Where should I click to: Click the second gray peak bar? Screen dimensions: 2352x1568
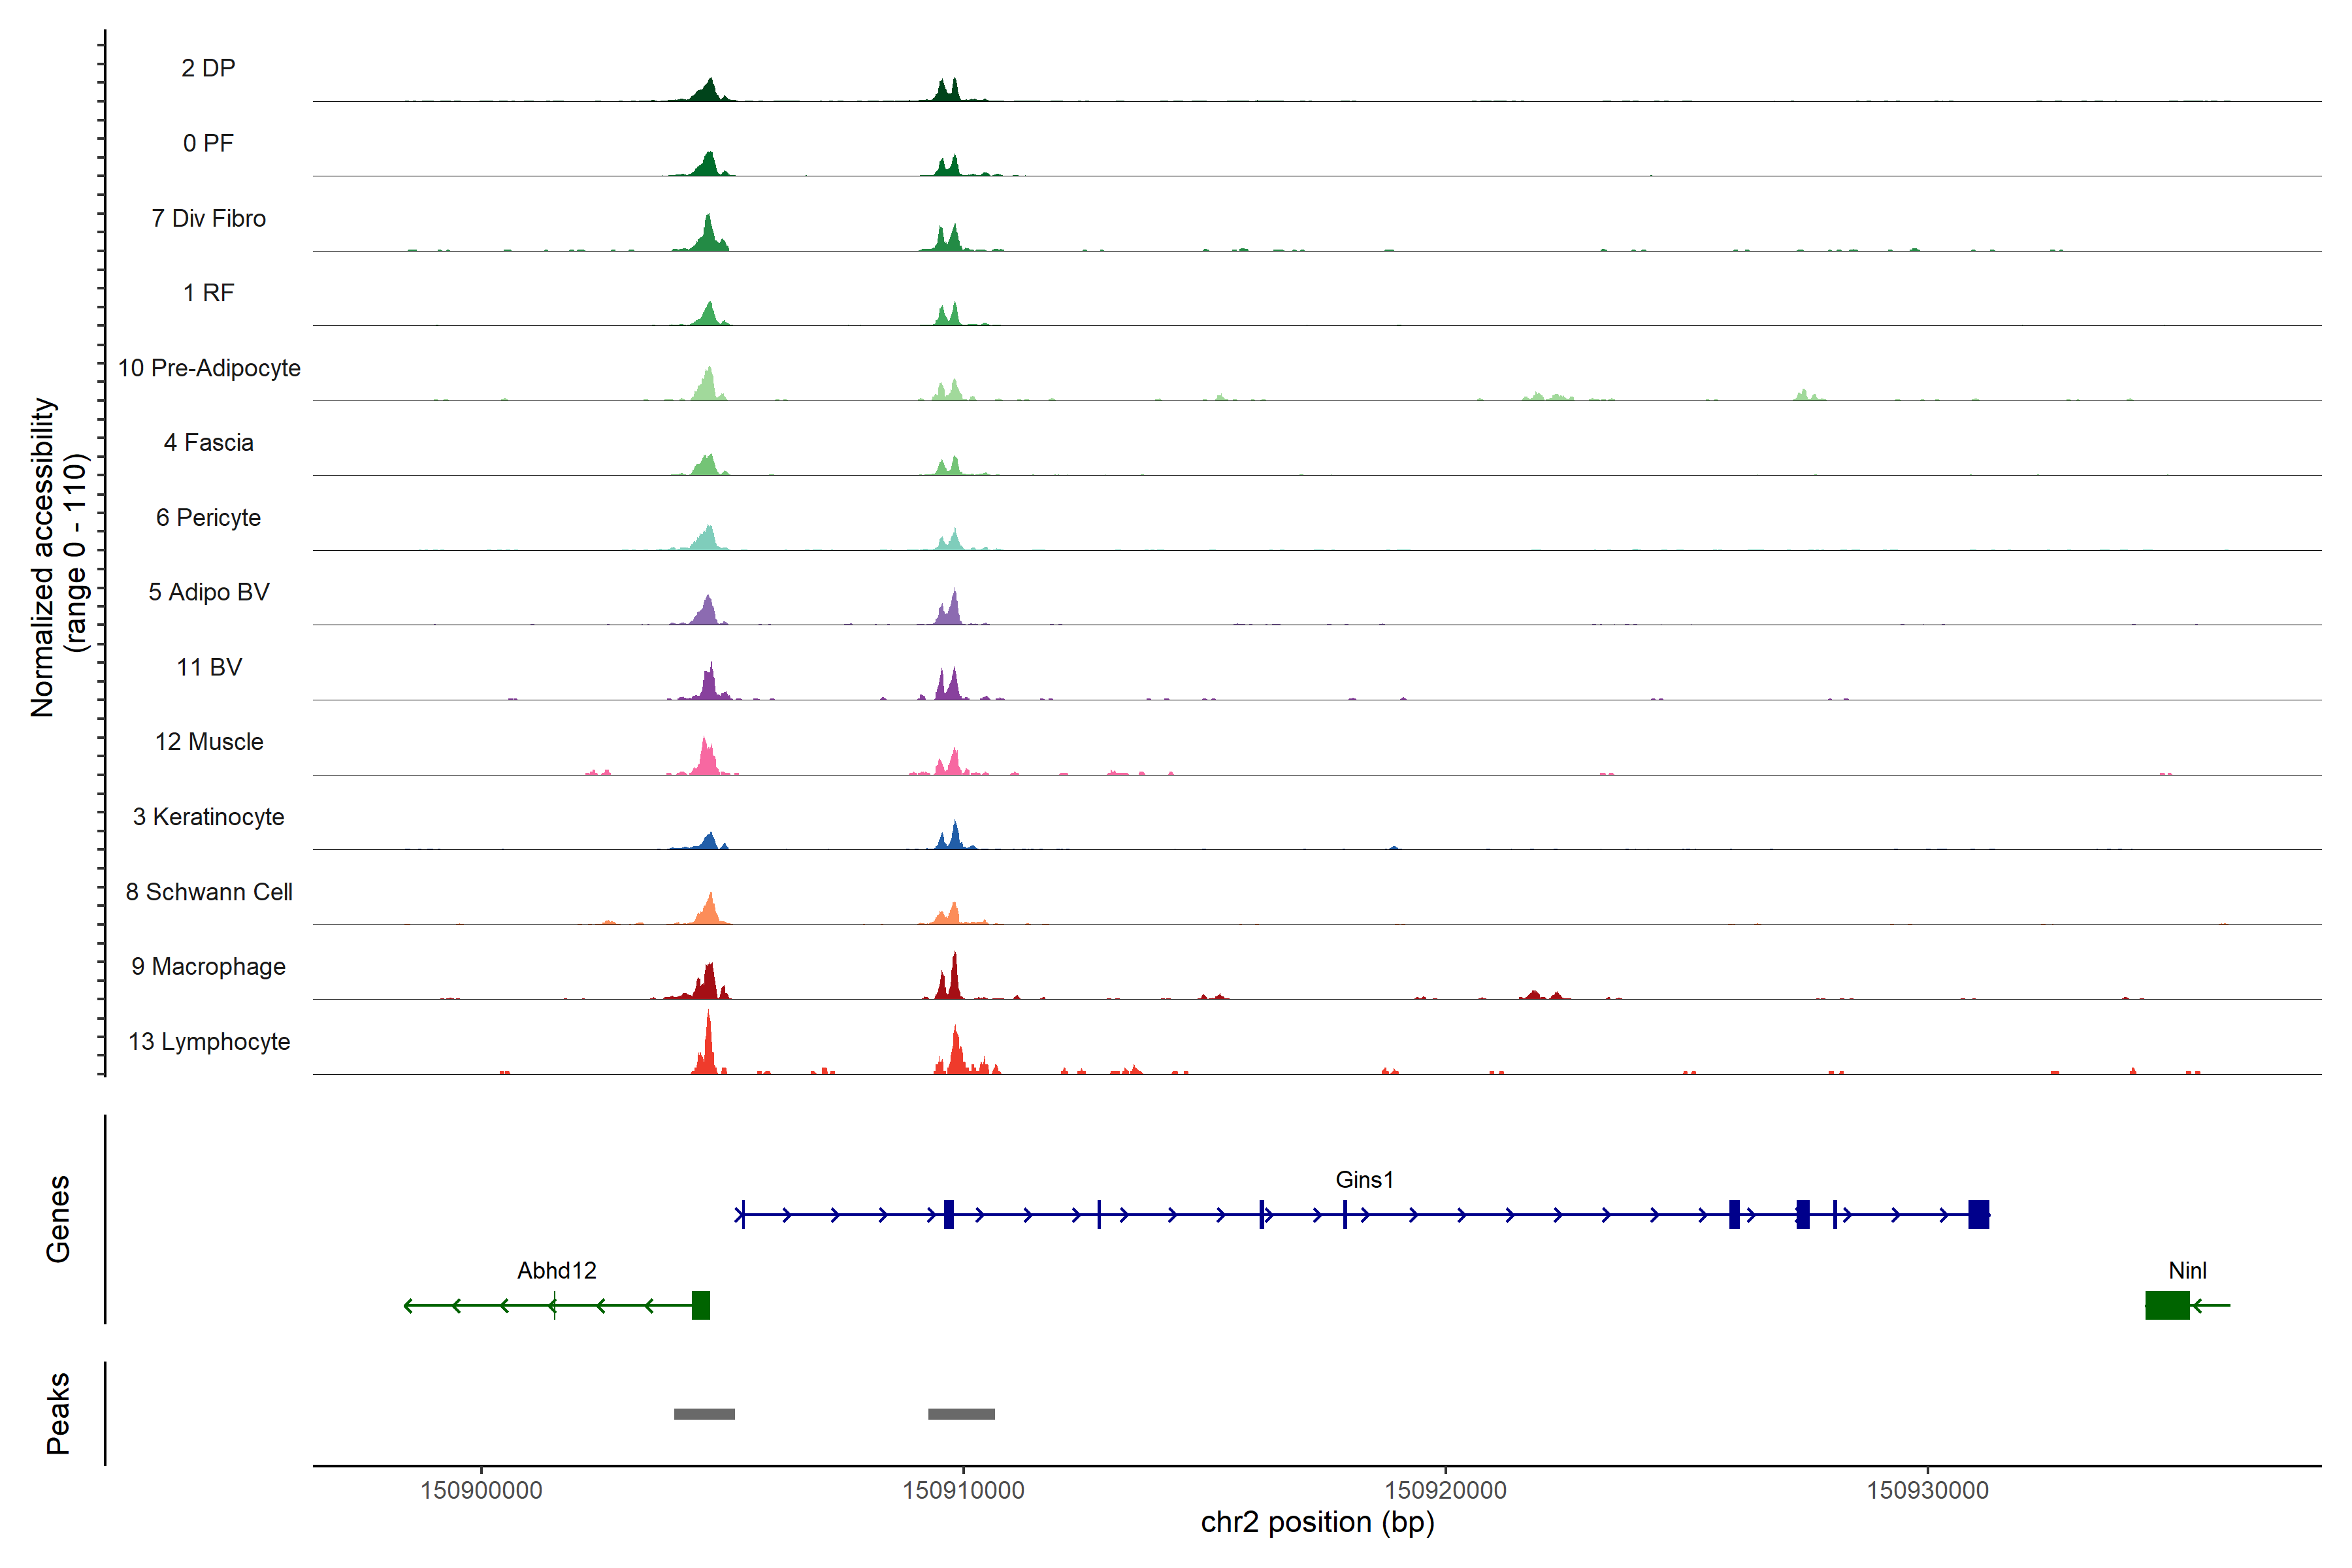(x=961, y=1414)
